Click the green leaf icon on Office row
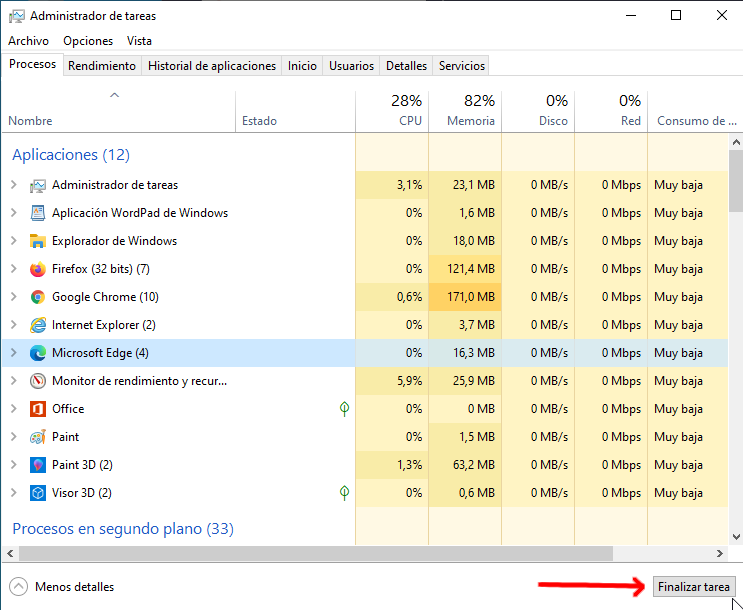Screen dimensions: 743x610 coord(344,409)
